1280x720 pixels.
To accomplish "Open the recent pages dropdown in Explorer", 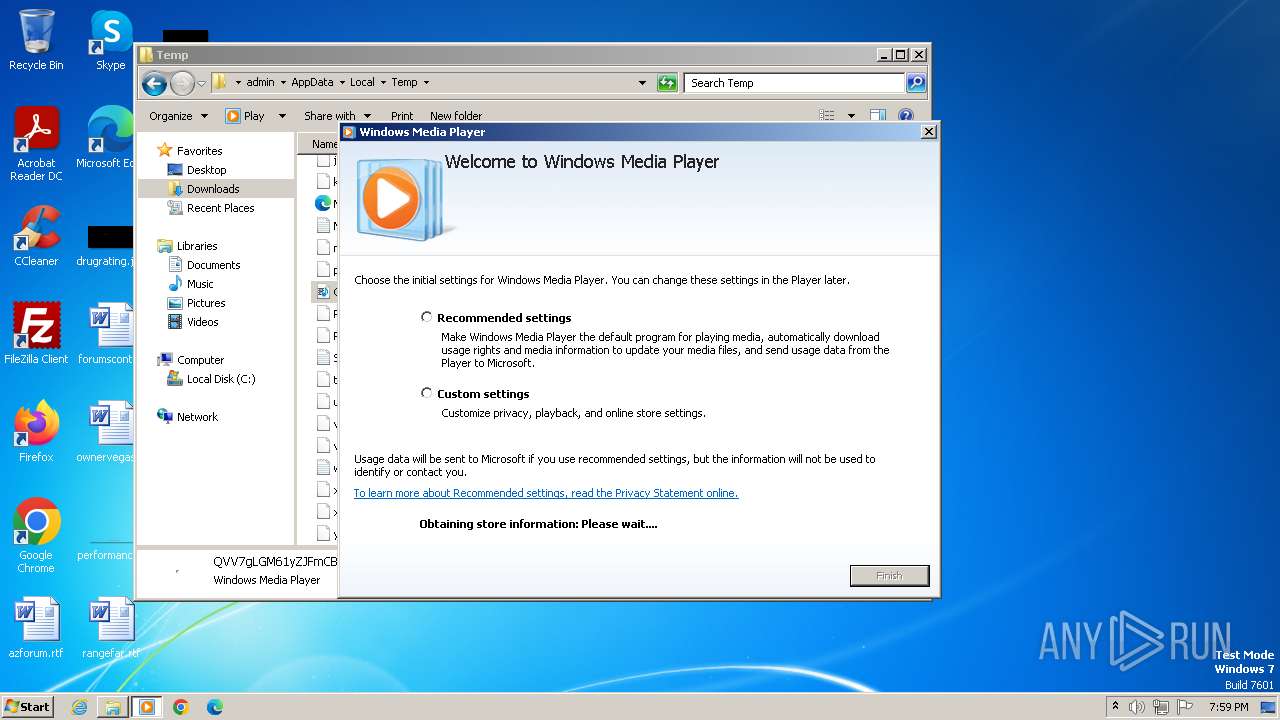I will point(202,83).
